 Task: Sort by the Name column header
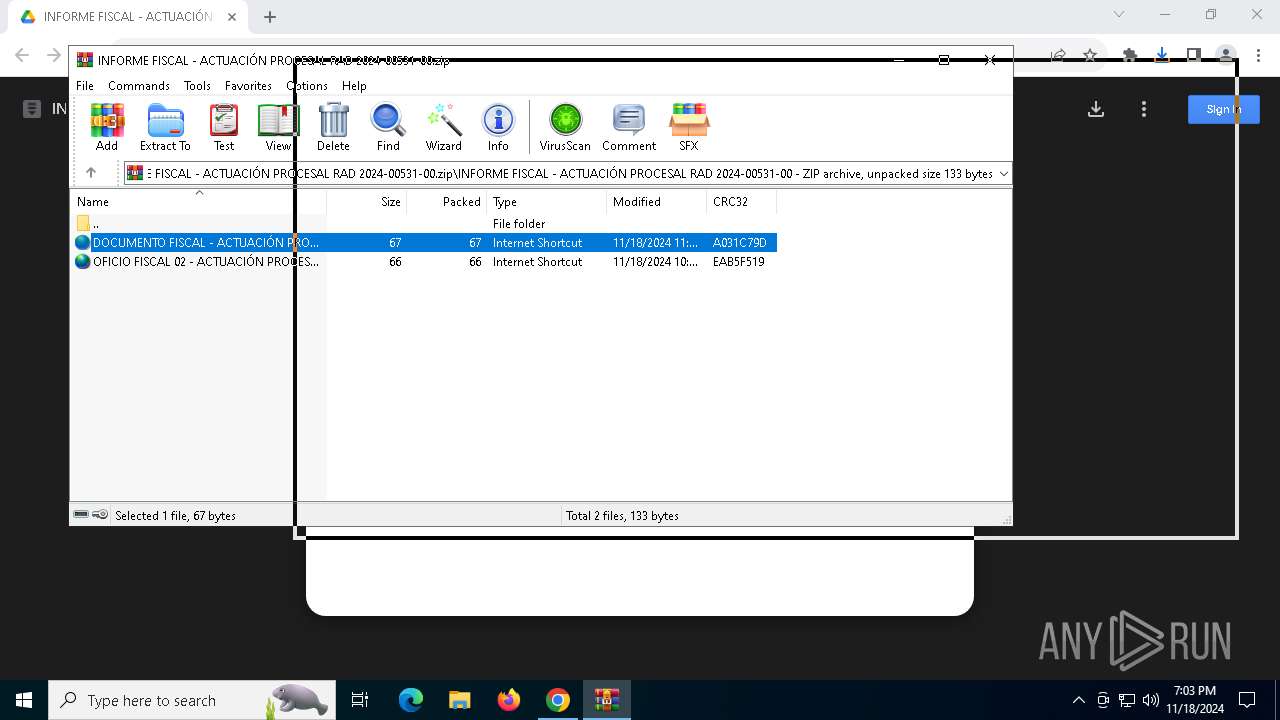point(198,202)
